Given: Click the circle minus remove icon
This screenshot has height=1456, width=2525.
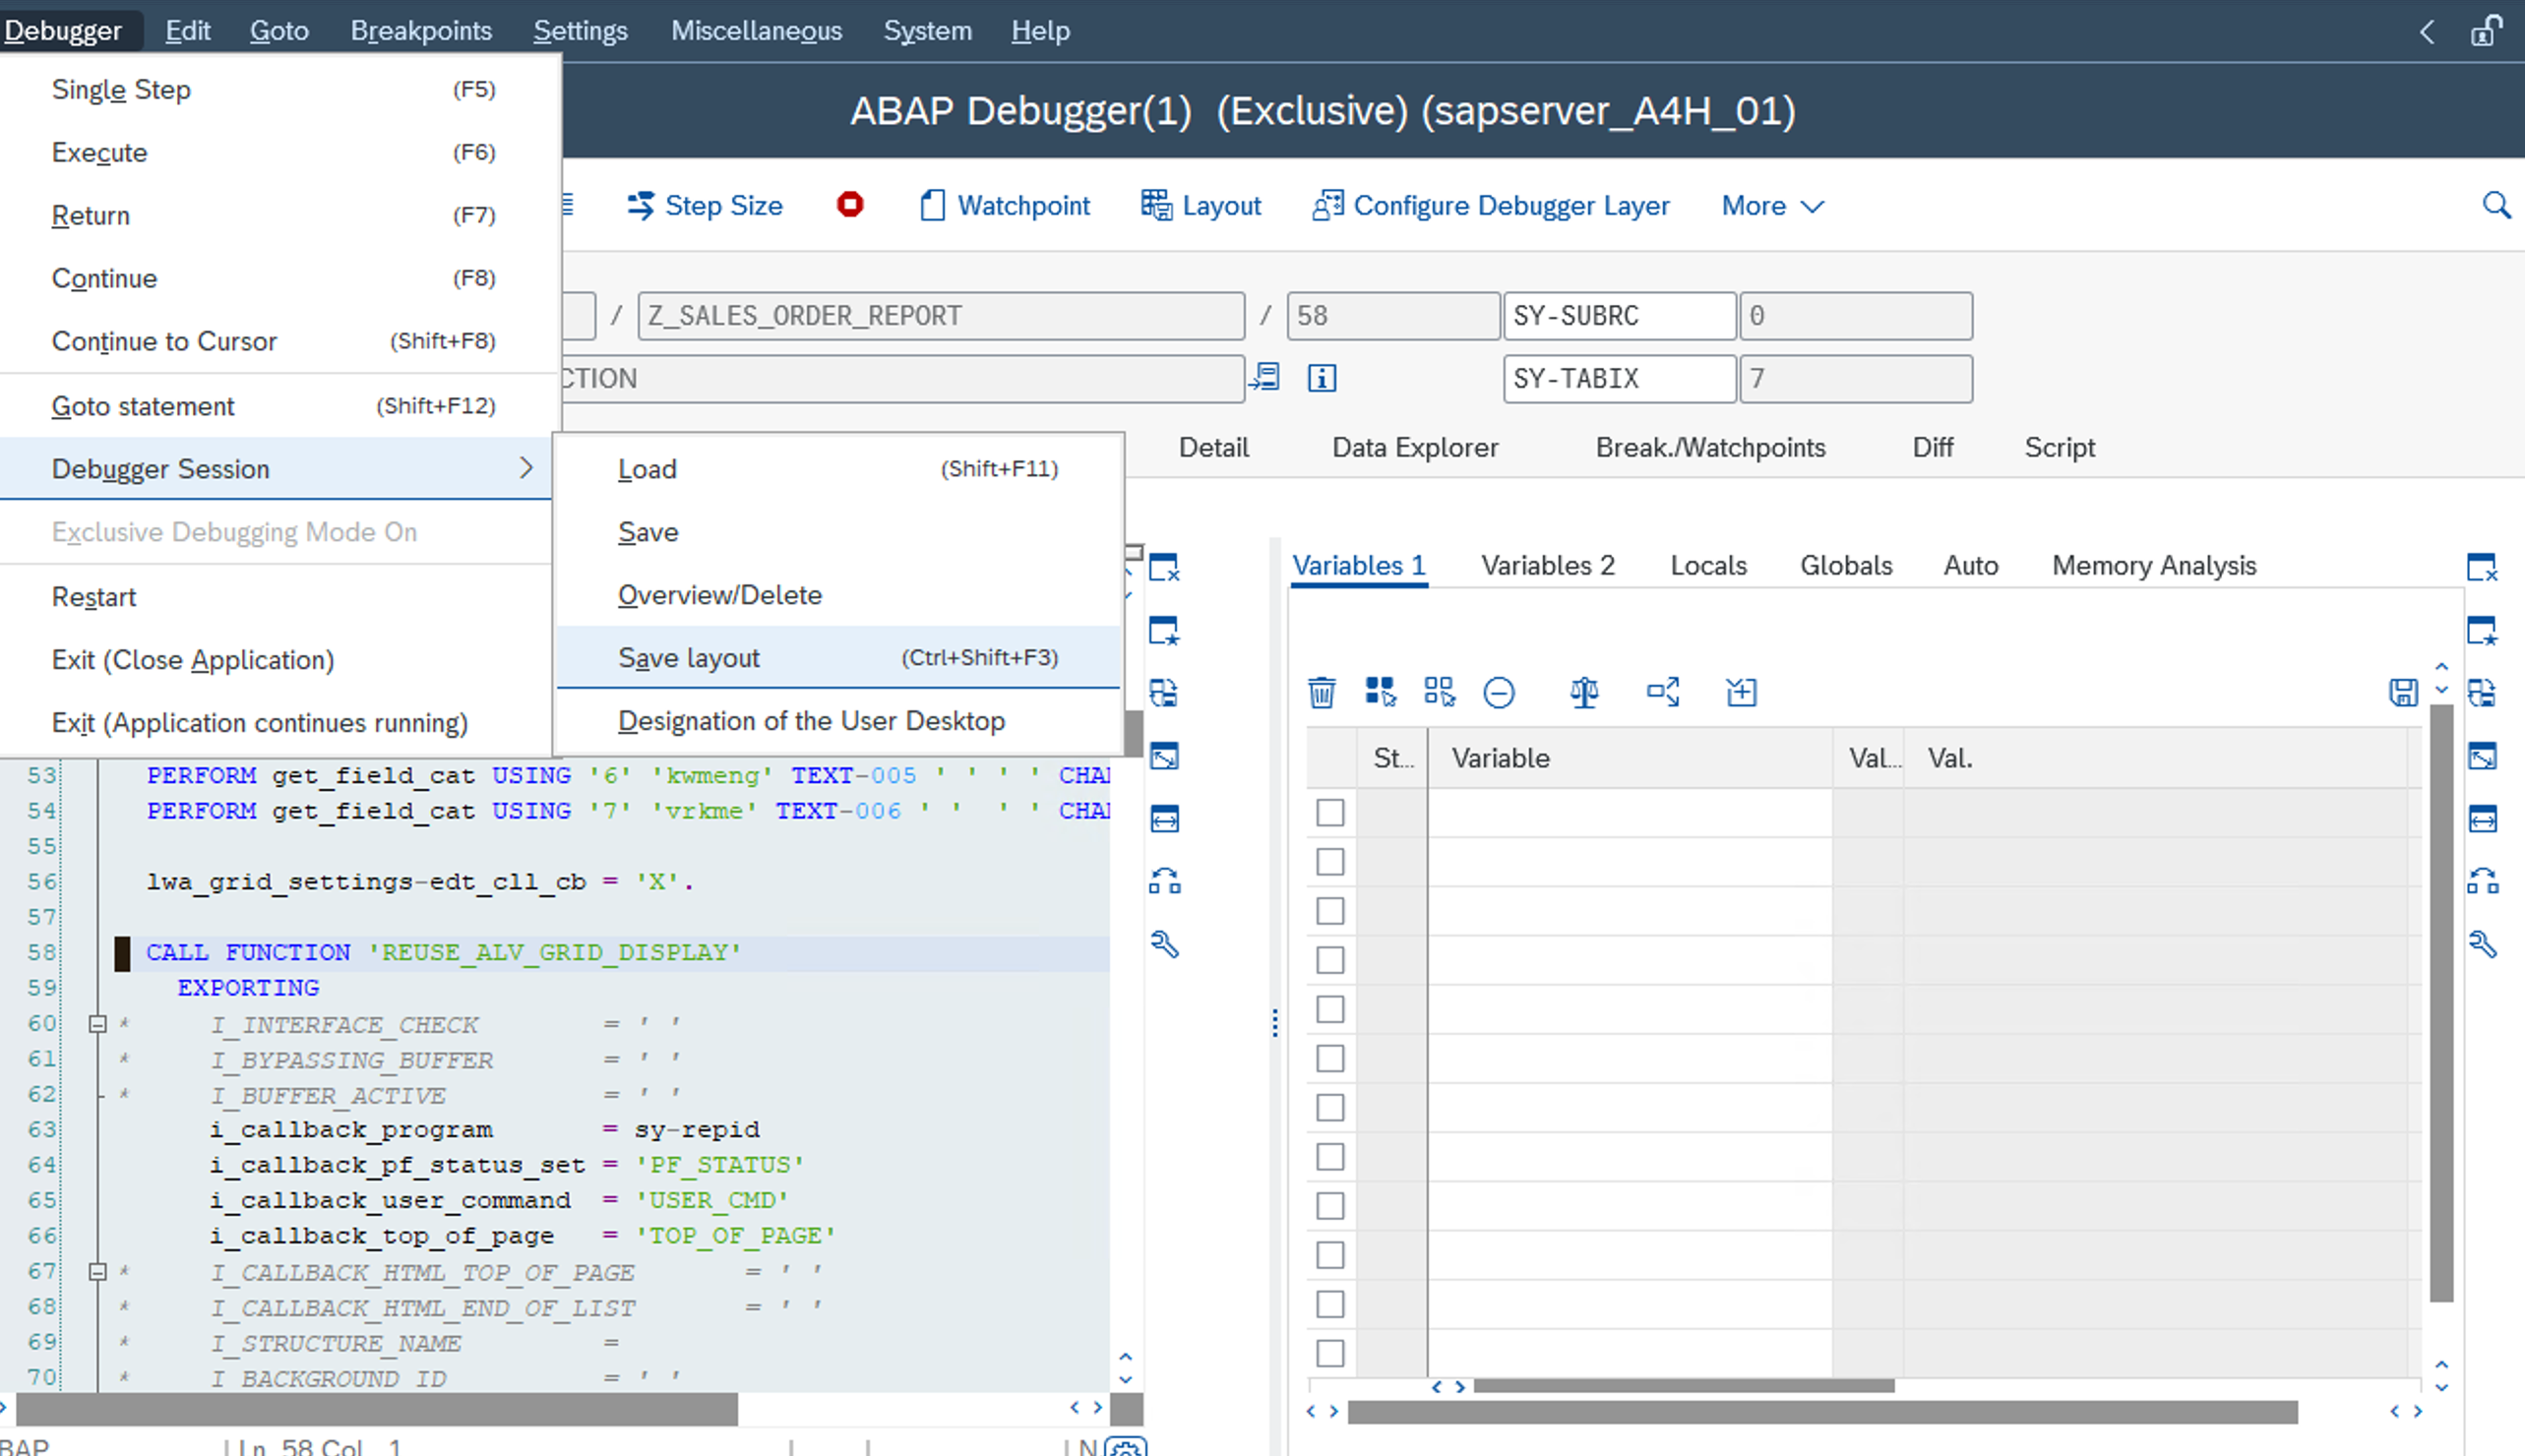Looking at the screenshot, I should coord(1499,692).
